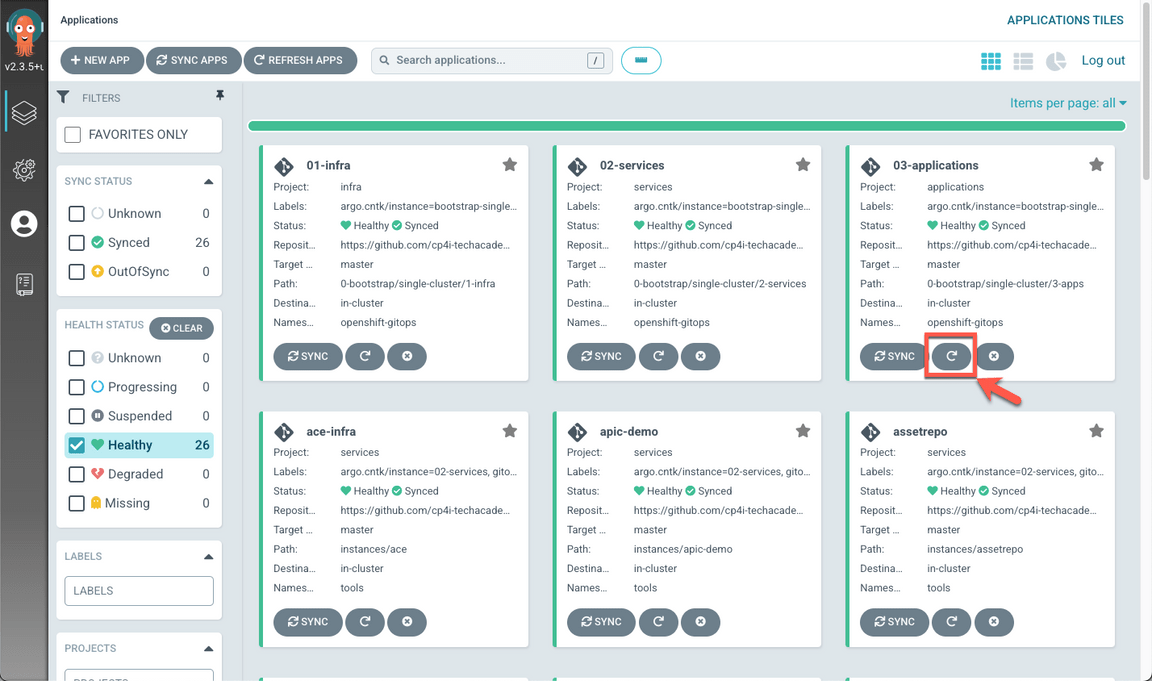The width and height of the screenshot is (1152, 681).
Task: Open the Documentation sidebar icon
Action: point(24,284)
